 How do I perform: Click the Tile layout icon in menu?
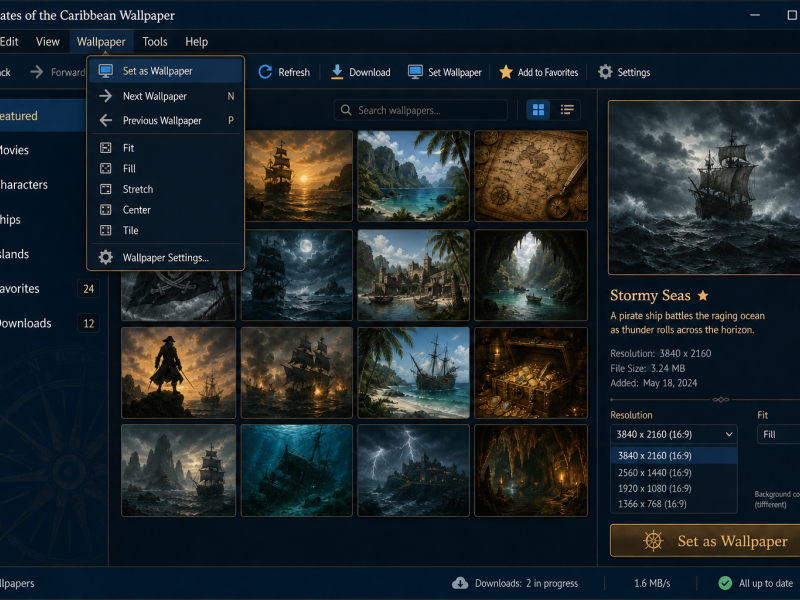106,230
